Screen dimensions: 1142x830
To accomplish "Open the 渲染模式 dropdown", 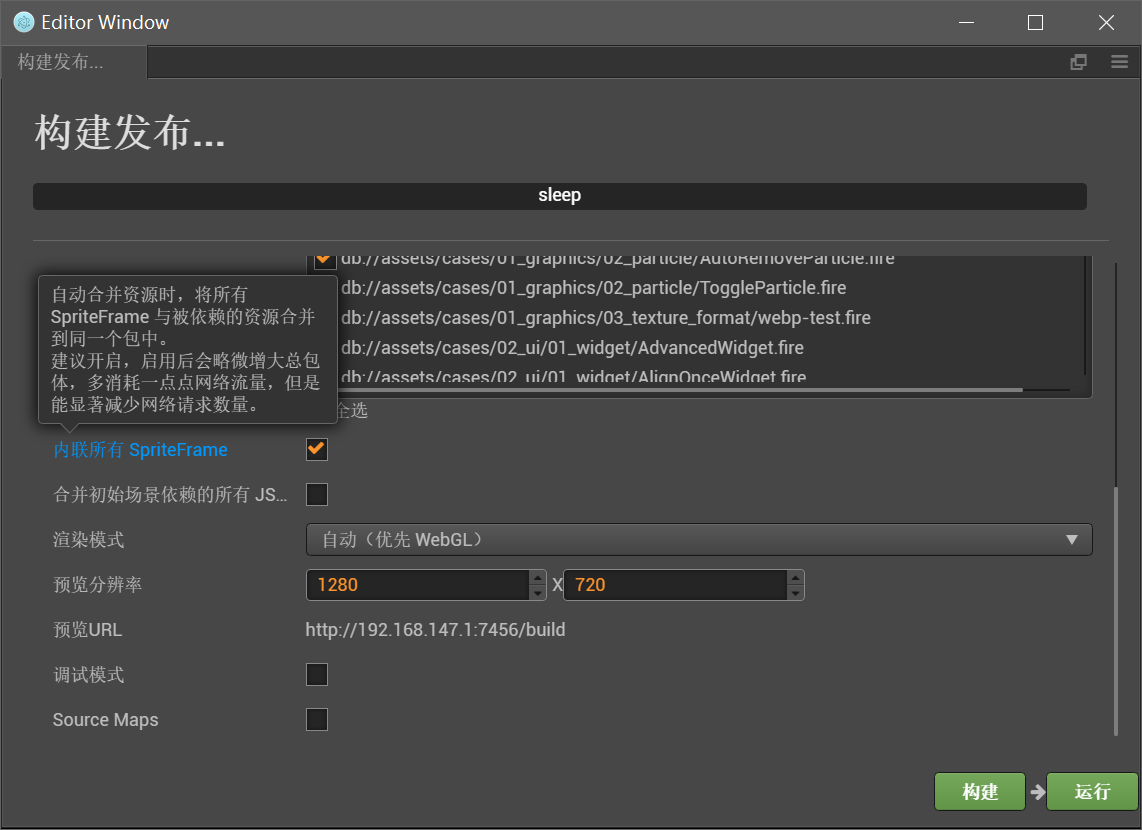I will [699, 540].
